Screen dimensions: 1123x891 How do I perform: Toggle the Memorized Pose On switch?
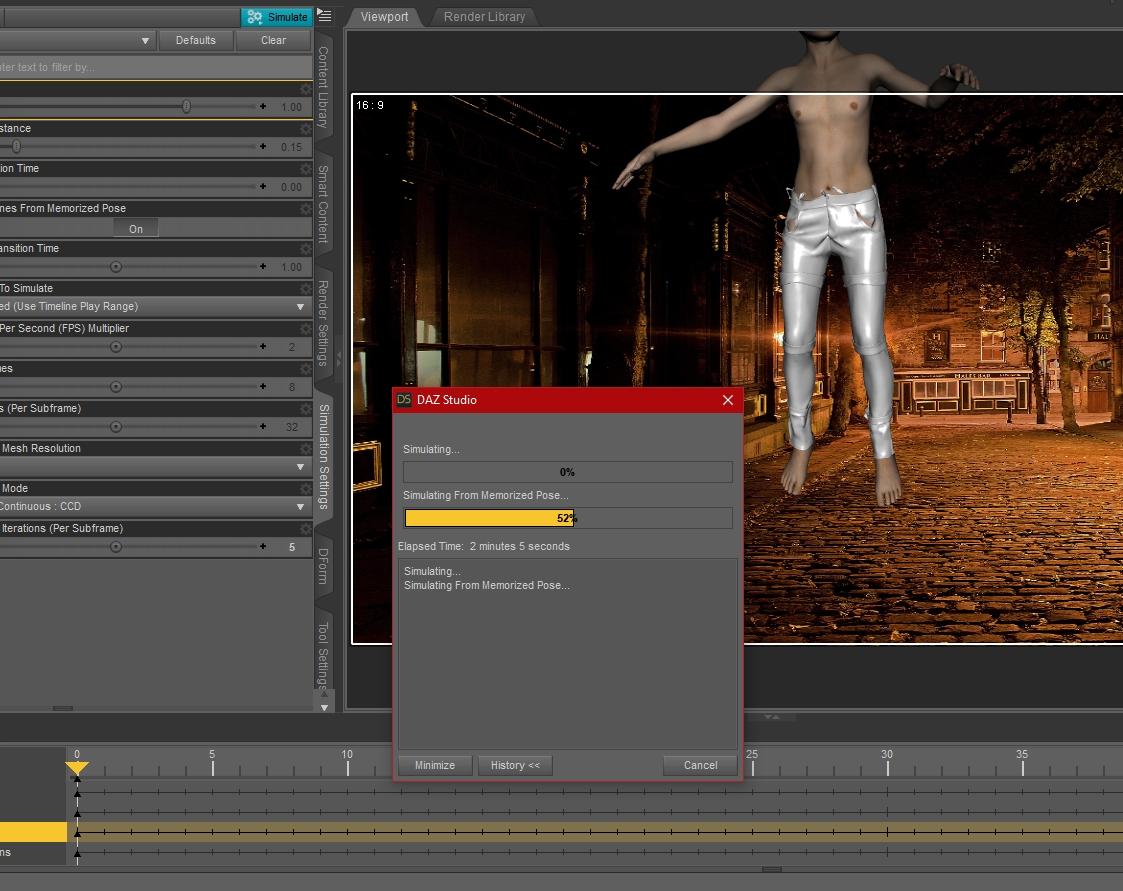[136, 229]
